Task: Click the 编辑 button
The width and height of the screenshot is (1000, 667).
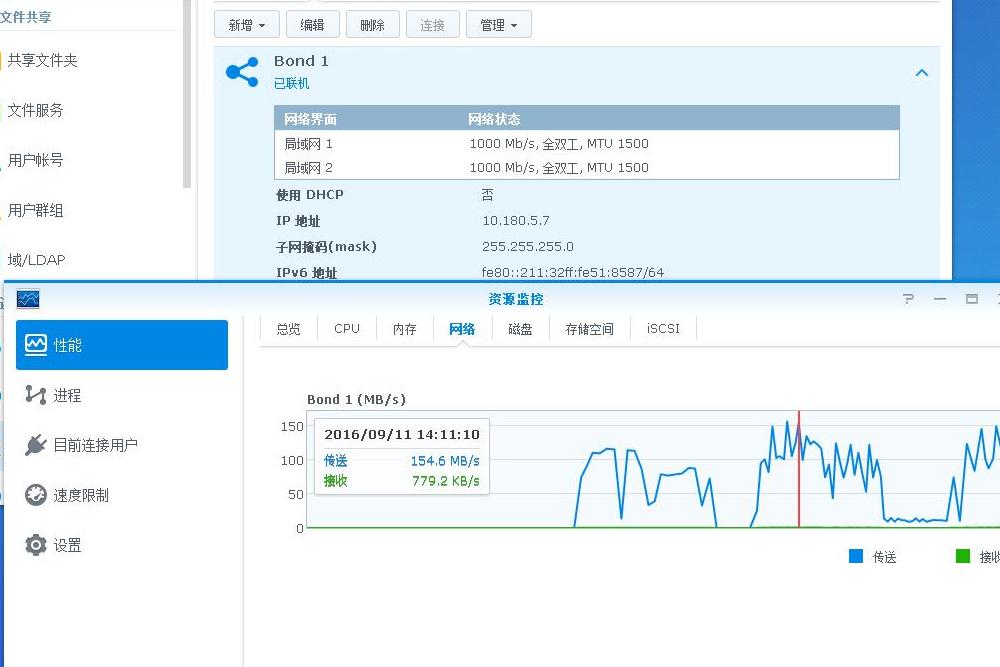Action: [x=312, y=24]
